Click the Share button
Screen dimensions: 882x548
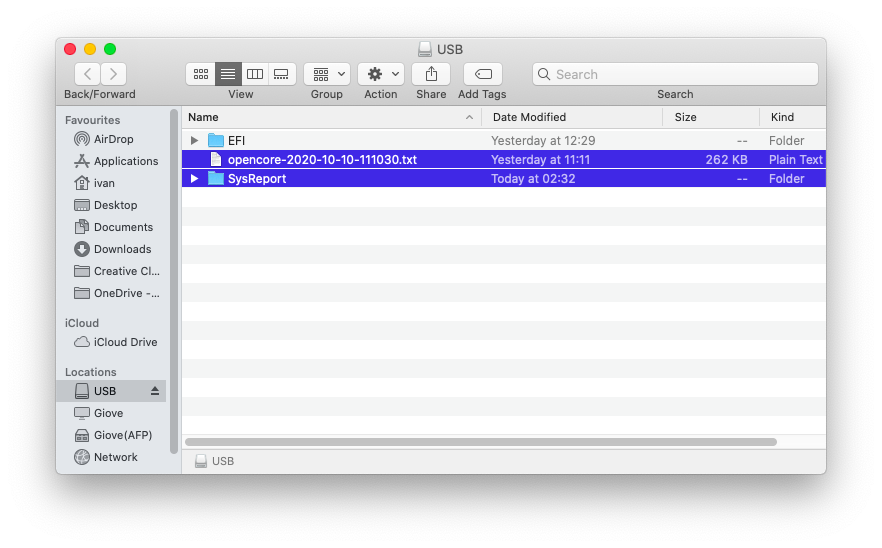(x=431, y=74)
